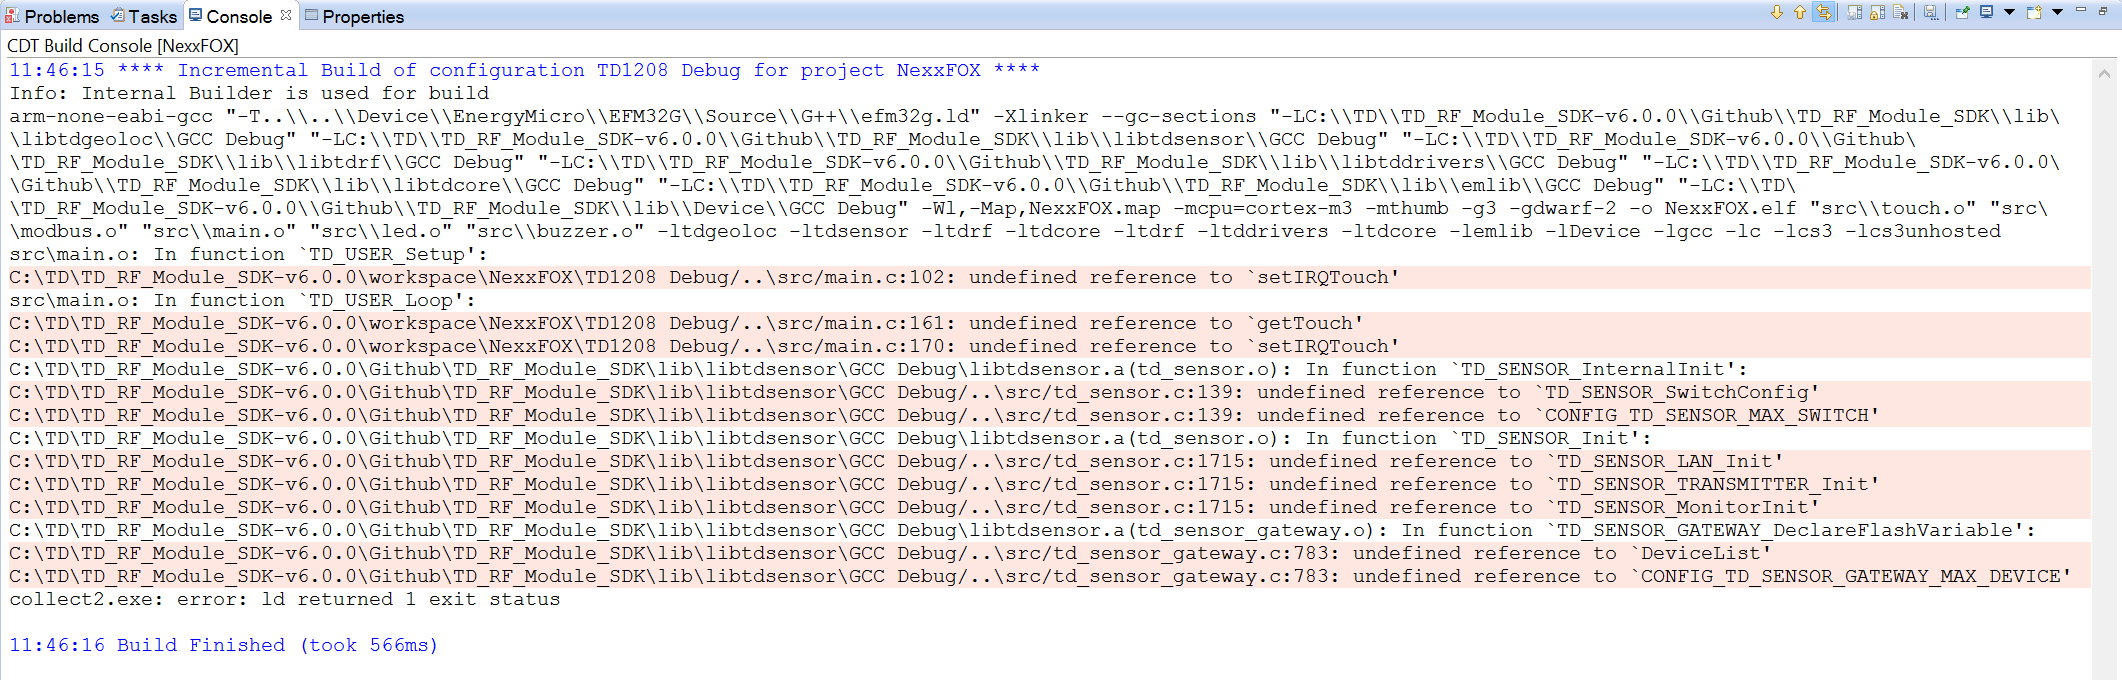2122x680 pixels.
Task: Click the Problems tab icon
Action: pos(12,15)
